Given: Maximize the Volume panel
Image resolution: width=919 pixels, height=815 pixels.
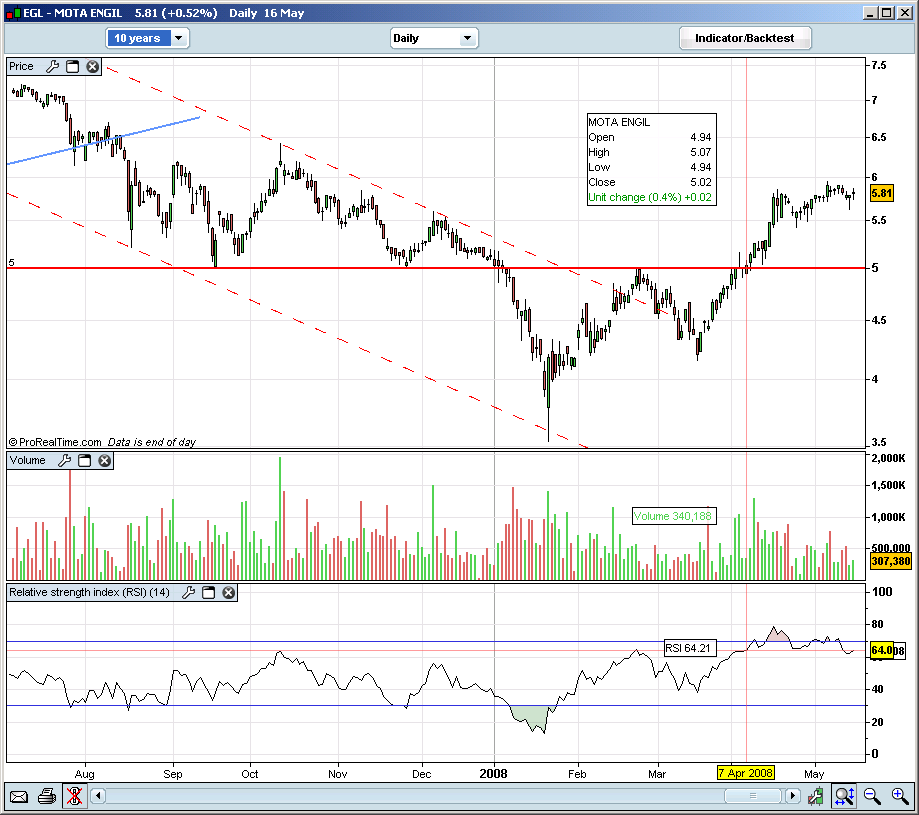Looking at the screenshot, I should [85, 461].
